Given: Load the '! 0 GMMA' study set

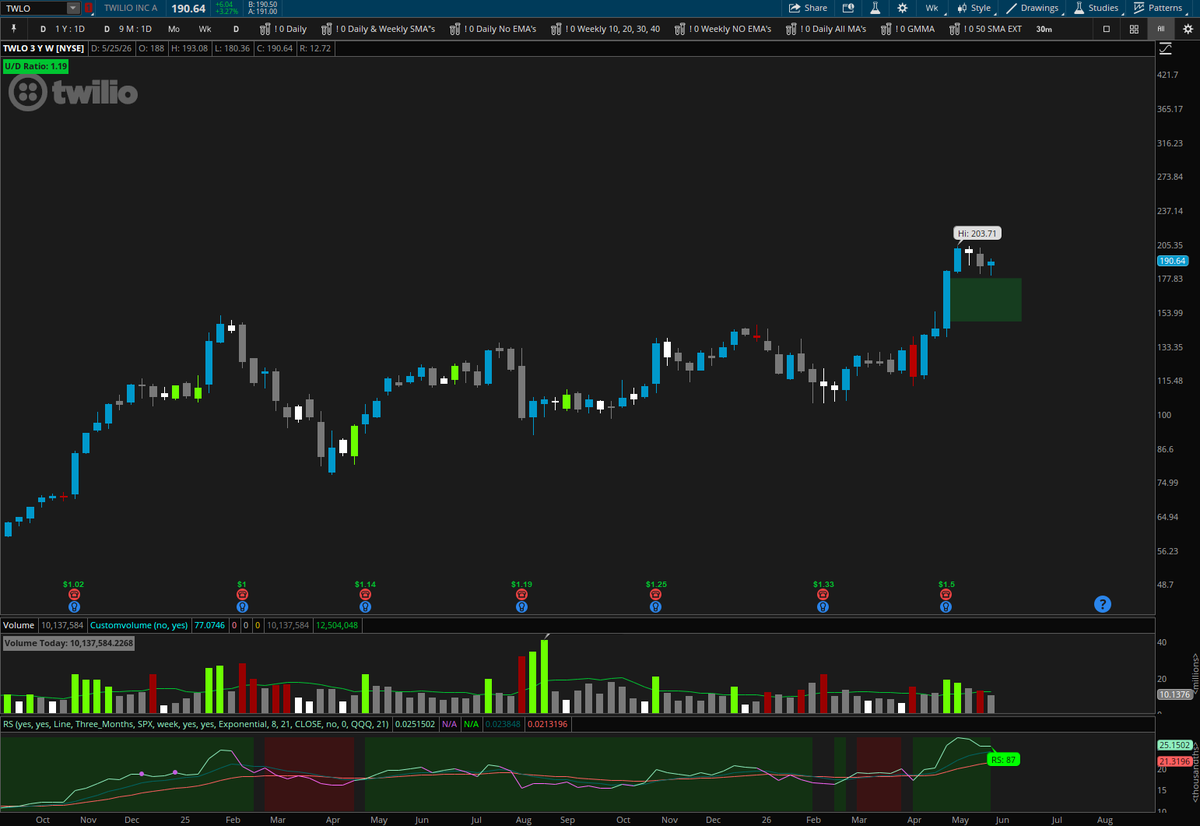Looking at the screenshot, I should click(910, 29).
